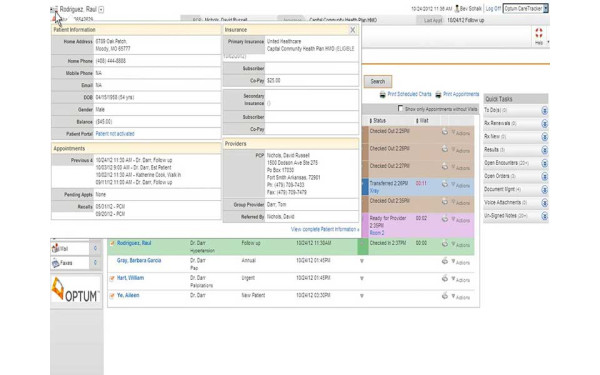Click Print Scheduled Charts link text
Viewport: 600px width, 375px height.
click(x=409, y=94)
